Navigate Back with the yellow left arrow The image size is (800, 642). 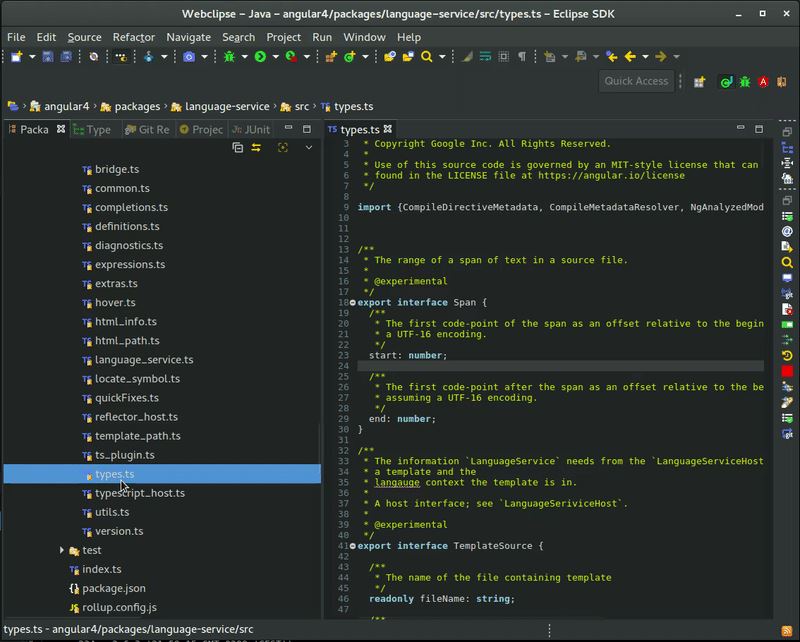(631, 57)
